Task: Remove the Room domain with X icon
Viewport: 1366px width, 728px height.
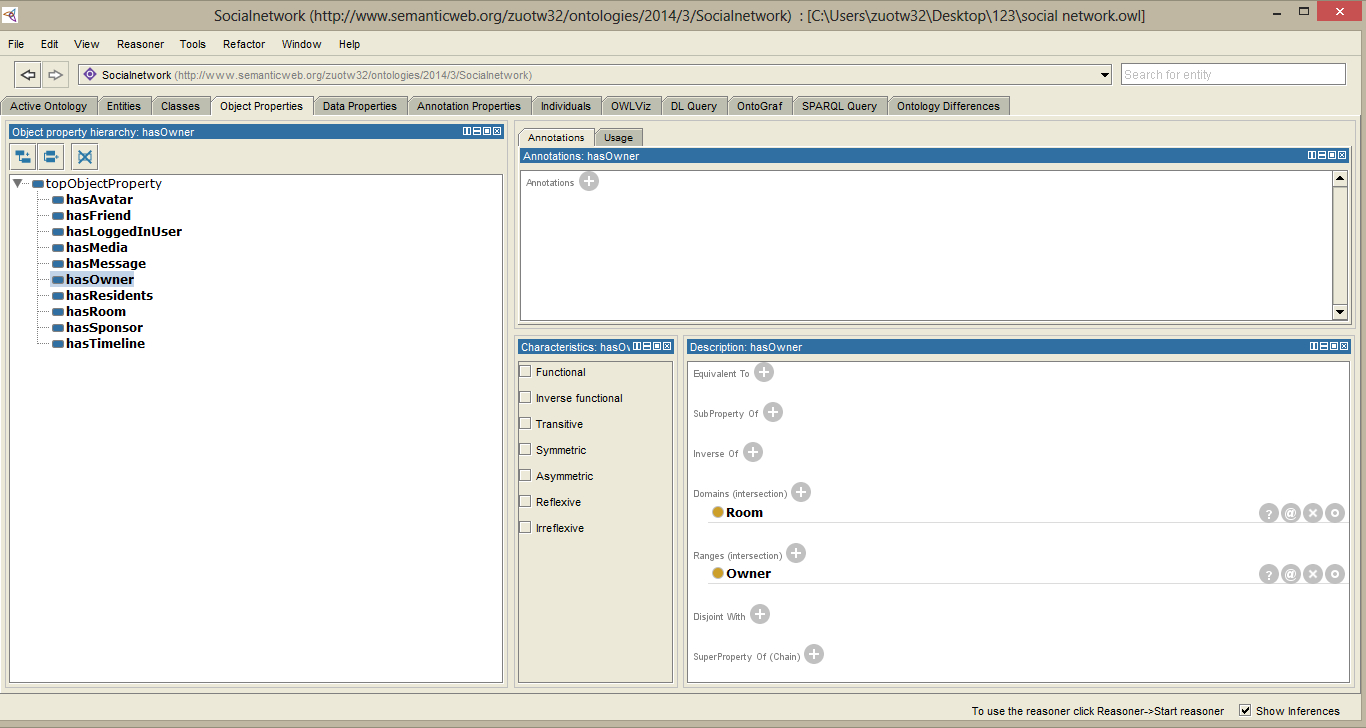Action: tap(1312, 513)
